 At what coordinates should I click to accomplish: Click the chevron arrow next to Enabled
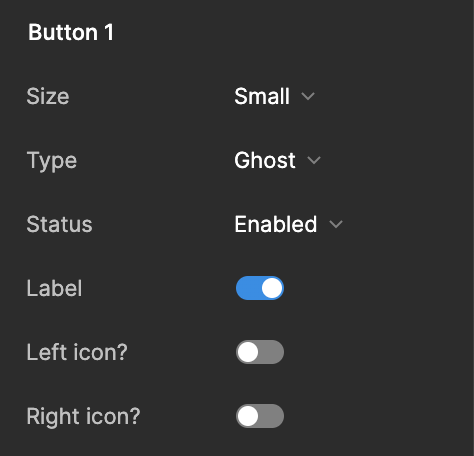coord(336,224)
